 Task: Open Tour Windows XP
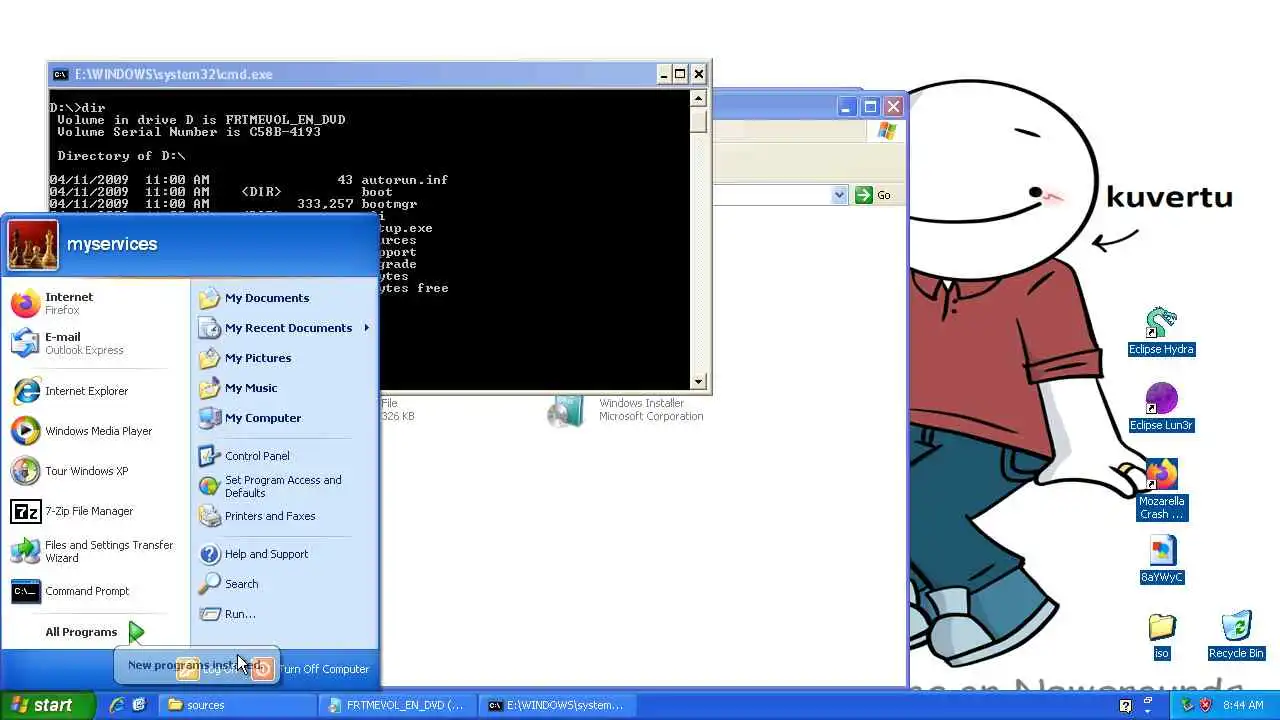click(95, 471)
